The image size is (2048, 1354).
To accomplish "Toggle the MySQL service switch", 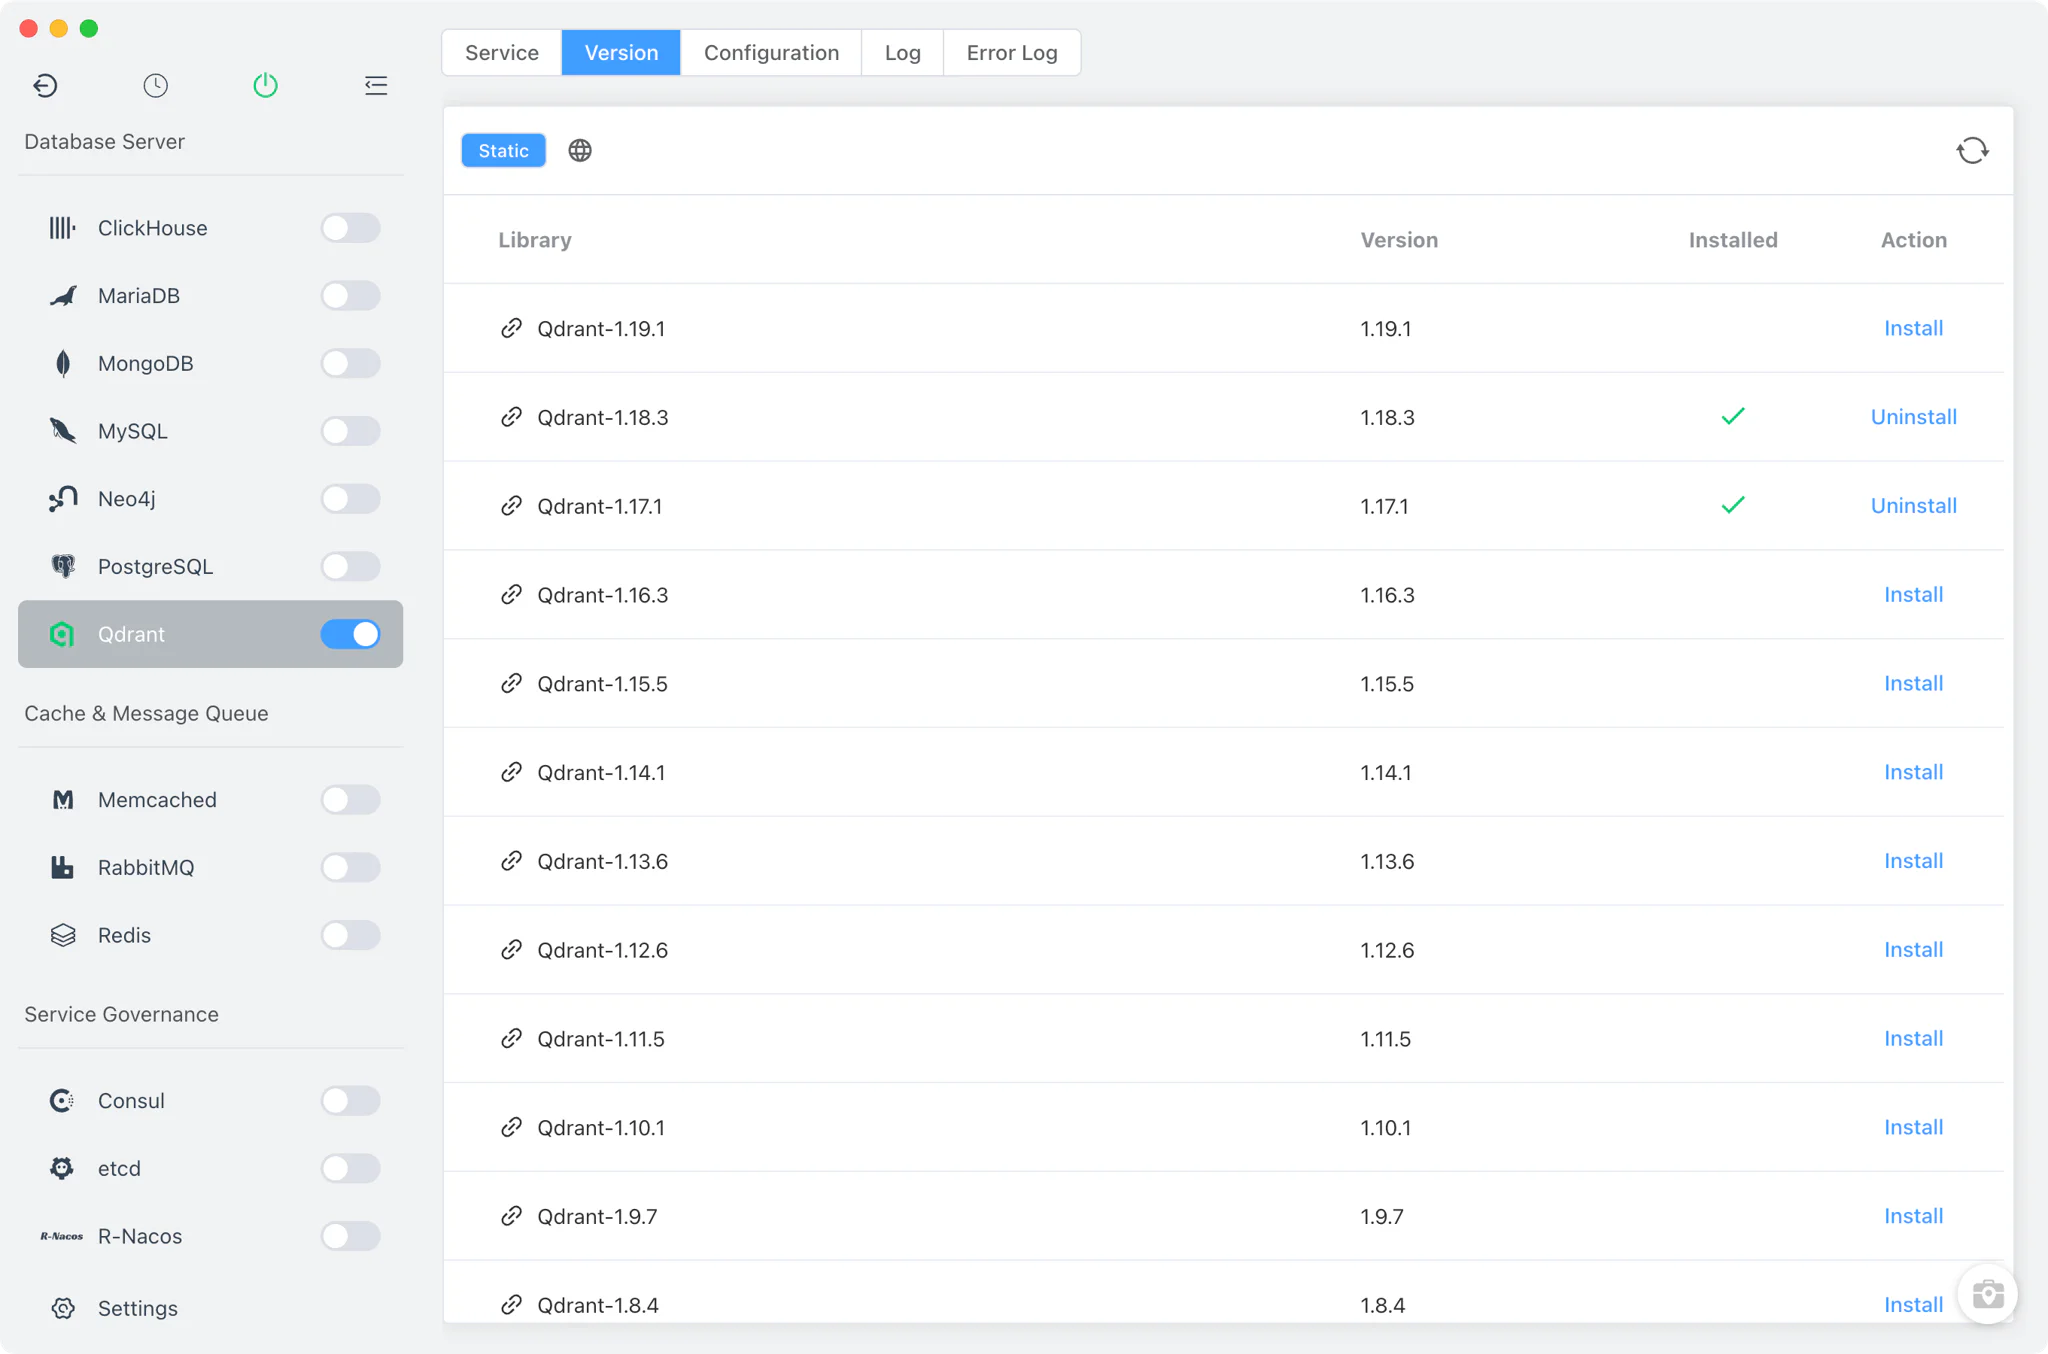I will point(350,431).
